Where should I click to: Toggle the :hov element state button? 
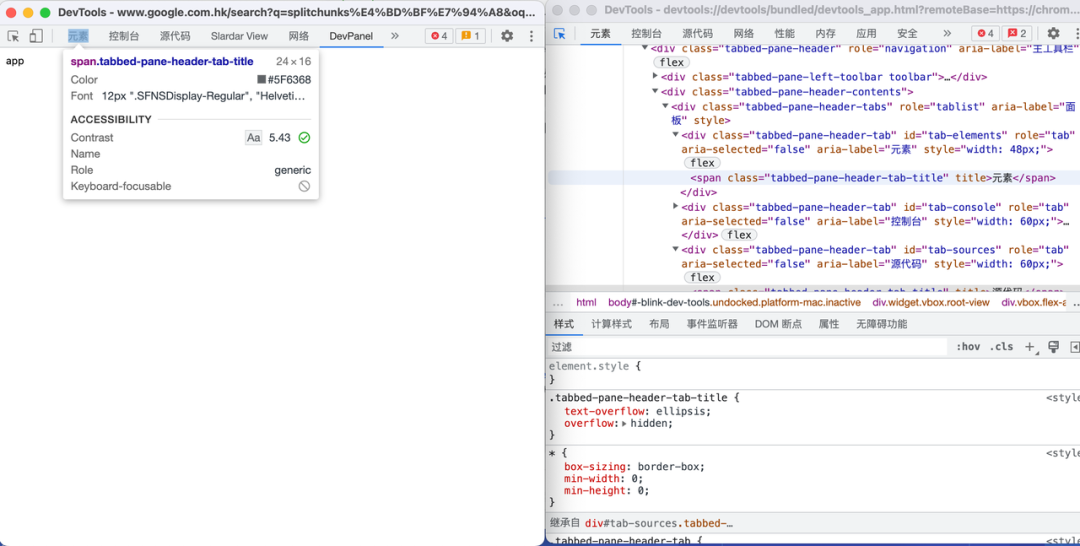(968, 347)
